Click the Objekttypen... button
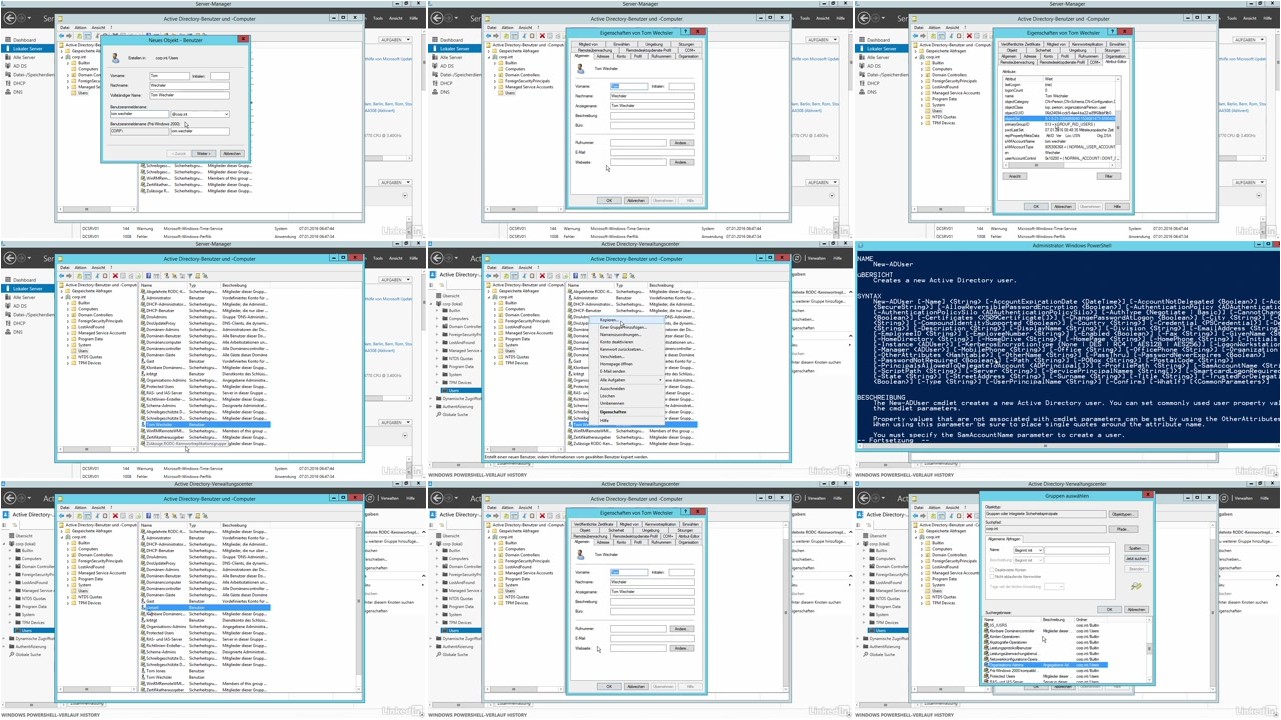 (1123, 514)
